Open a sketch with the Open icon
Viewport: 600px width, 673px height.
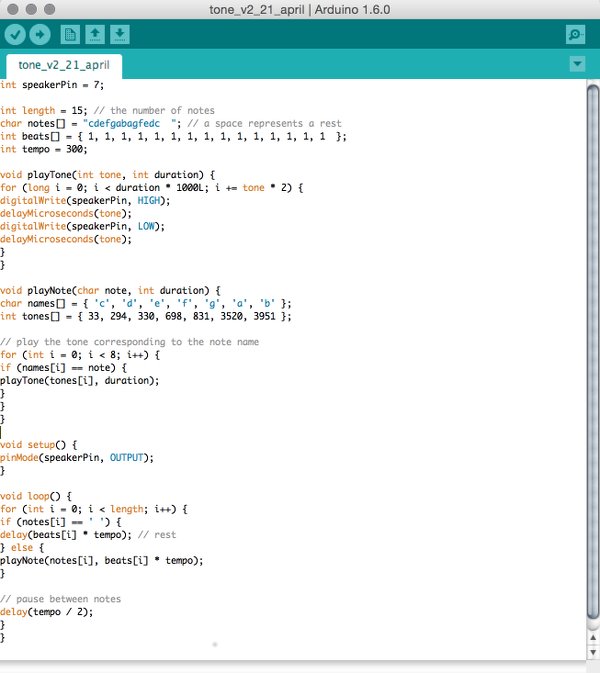coord(95,34)
